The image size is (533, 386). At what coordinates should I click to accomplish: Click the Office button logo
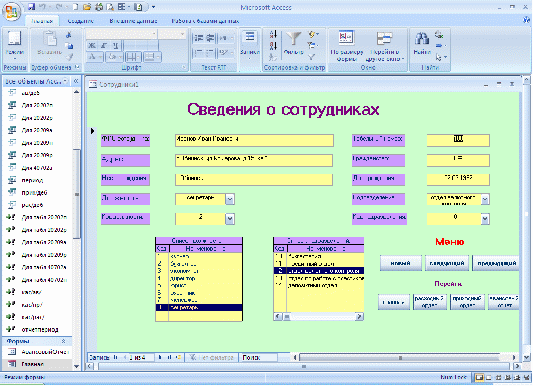click(x=12, y=11)
